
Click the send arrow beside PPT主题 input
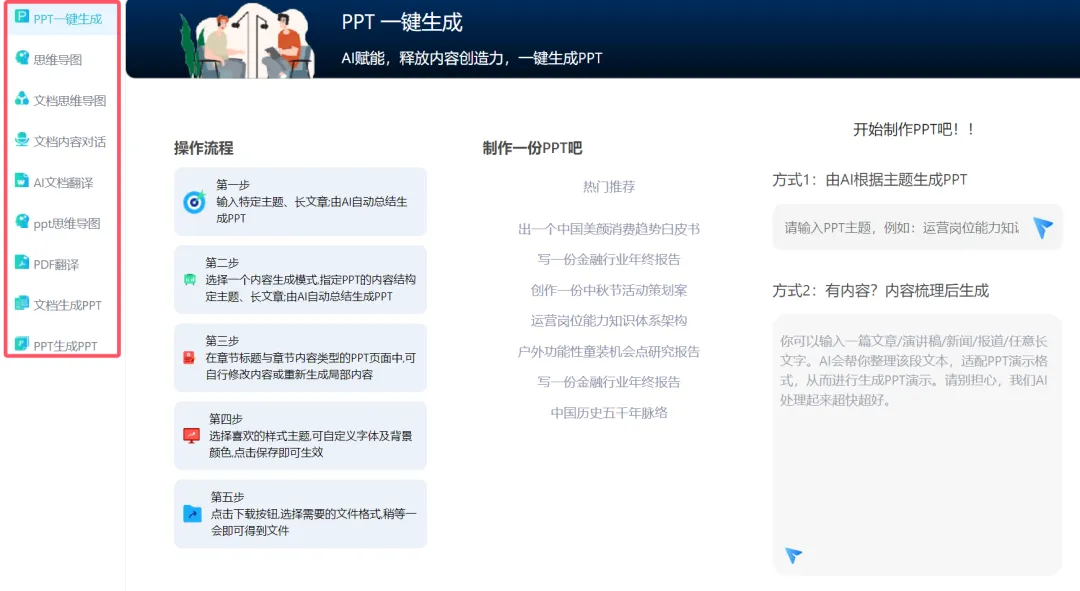coord(1043,227)
